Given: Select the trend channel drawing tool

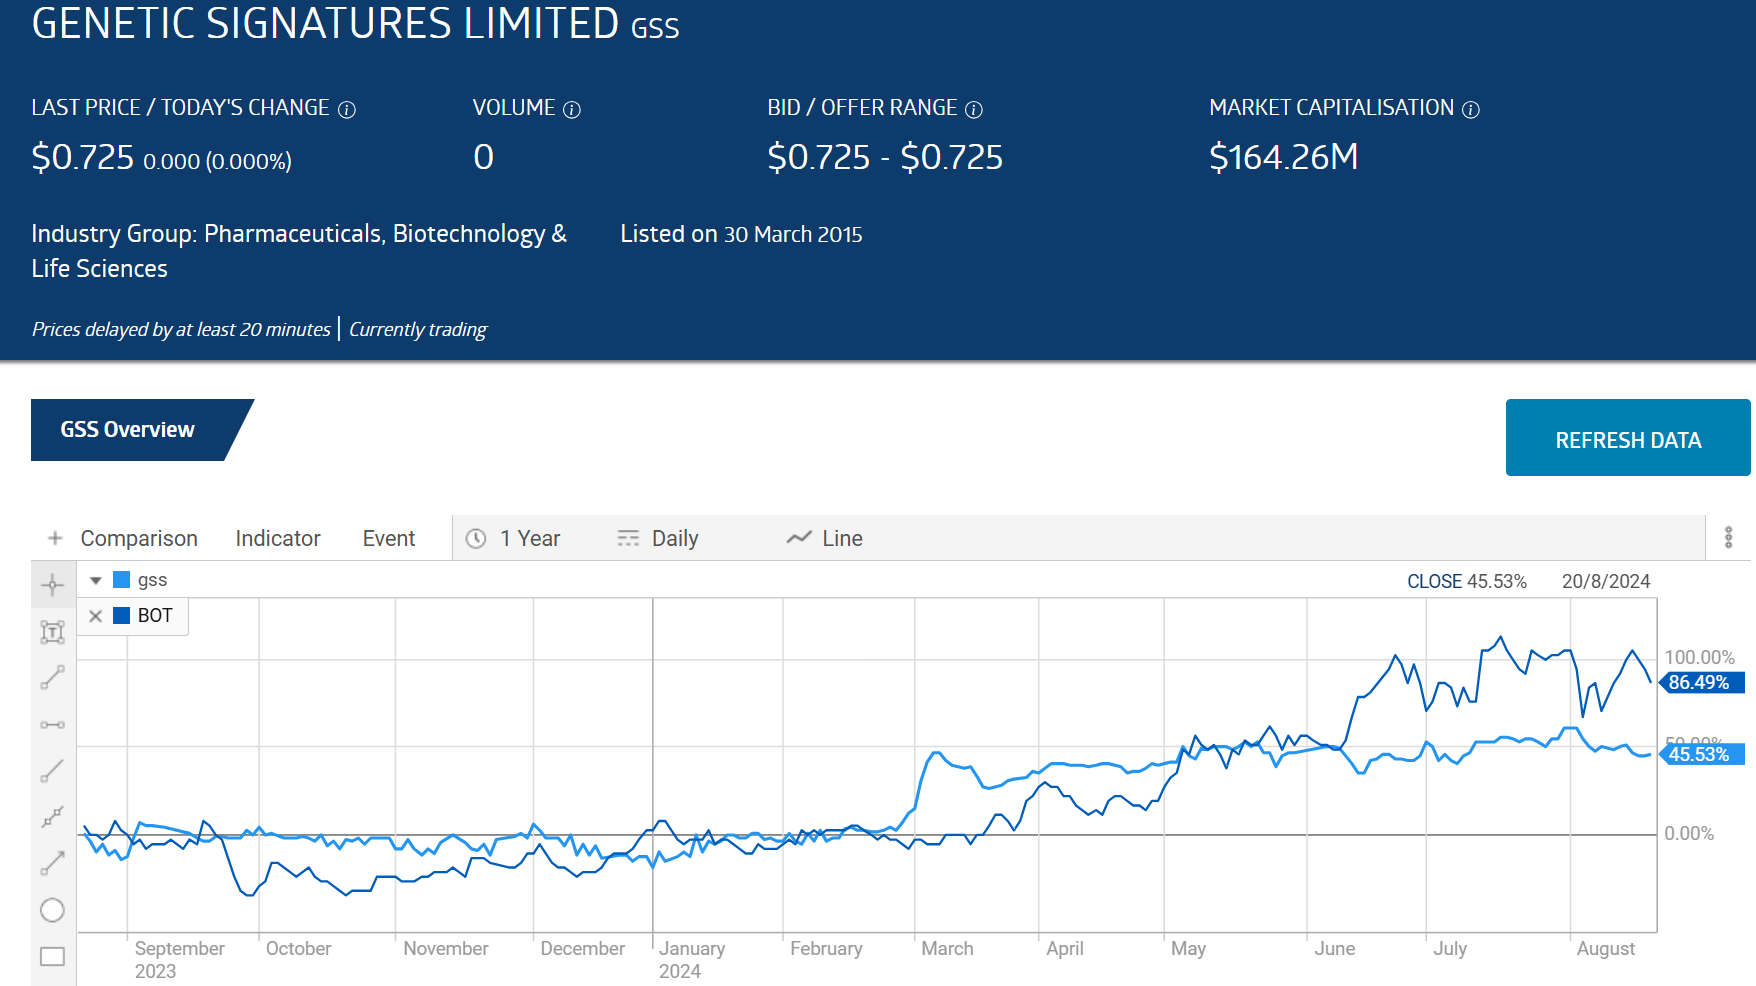Looking at the screenshot, I should 53,817.
